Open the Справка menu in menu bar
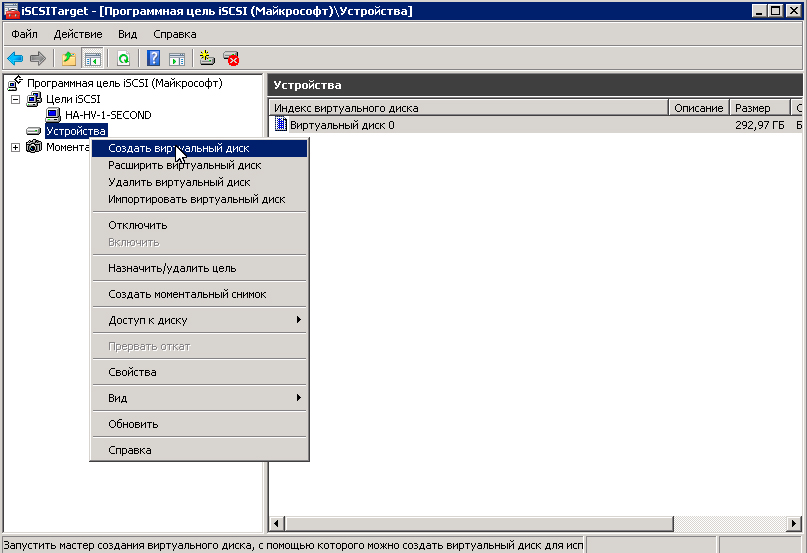This screenshot has height=553, width=807. [x=174, y=34]
